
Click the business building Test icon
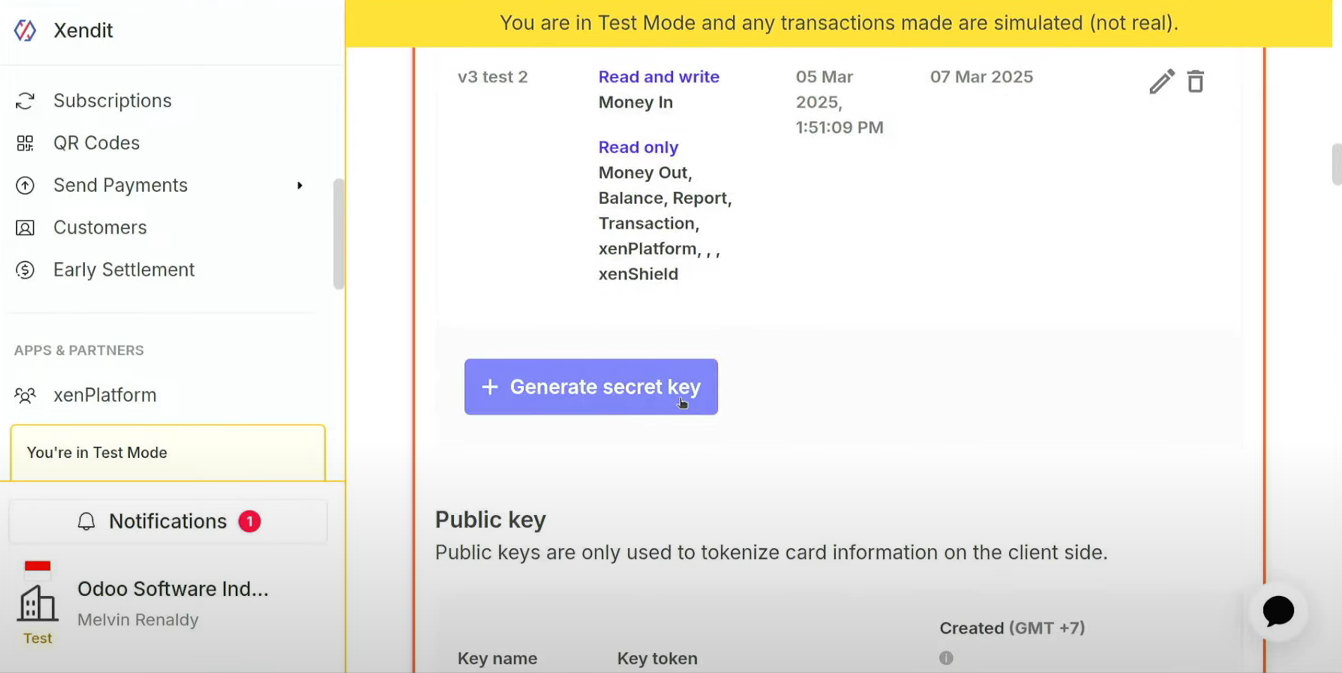(x=38, y=604)
